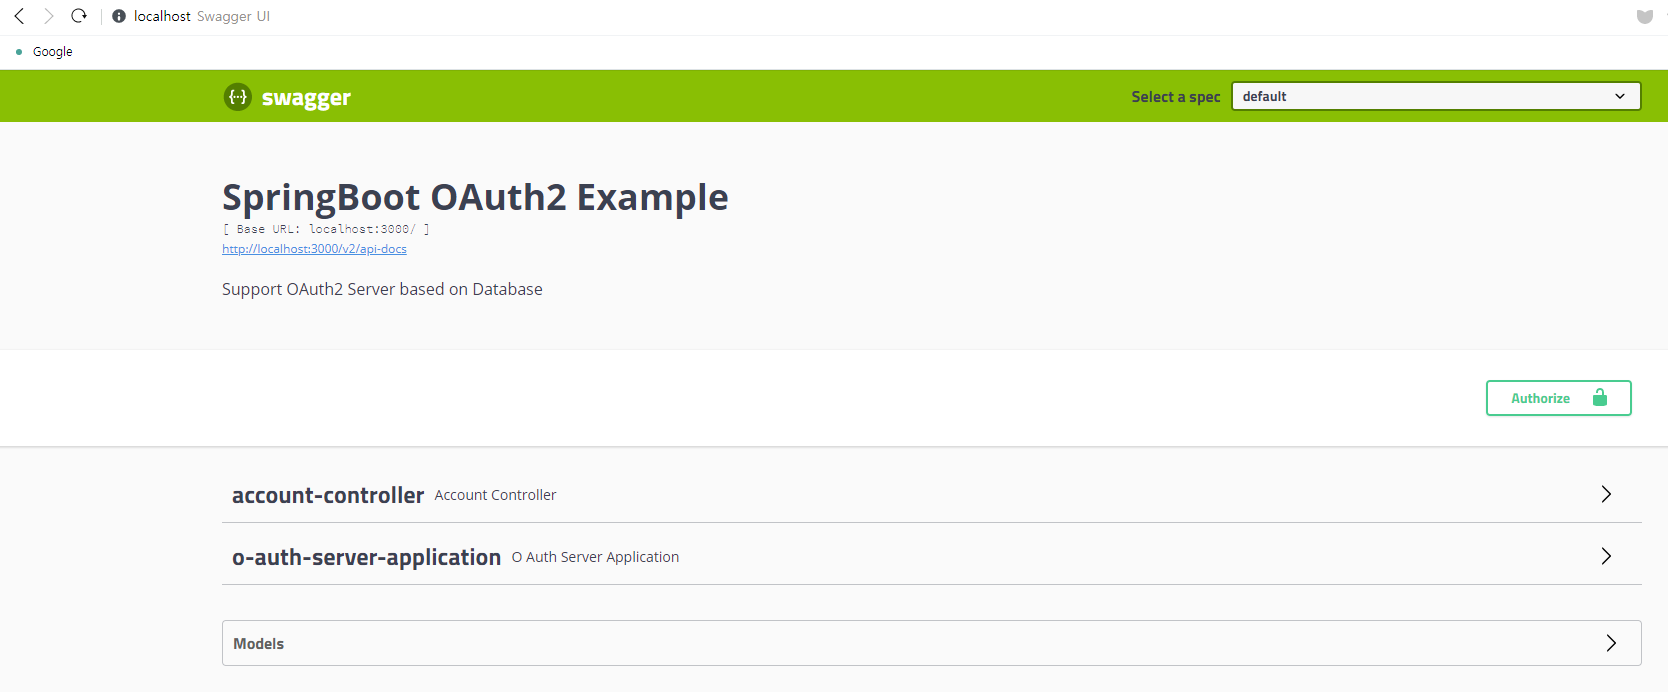The width and height of the screenshot is (1668, 692).
Task: Expand account-controller using its chevron arrow
Action: [x=1606, y=494]
